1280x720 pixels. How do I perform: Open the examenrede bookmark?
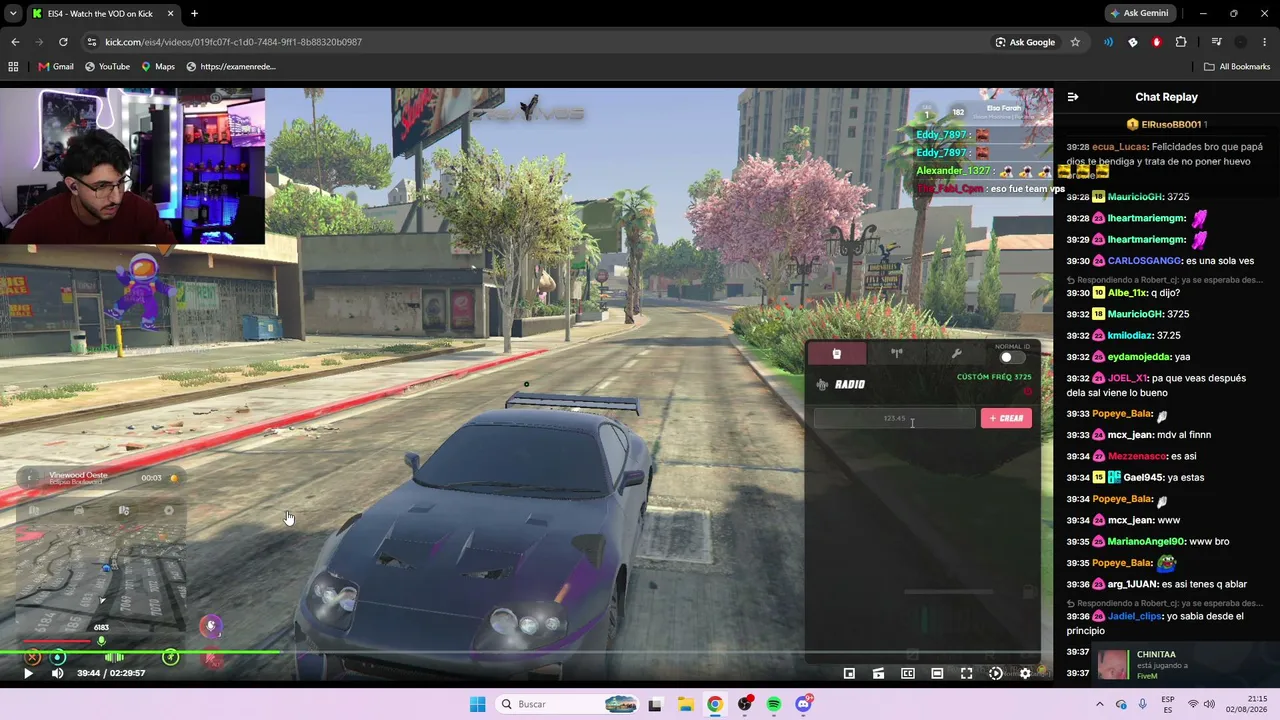tap(231, 67)
